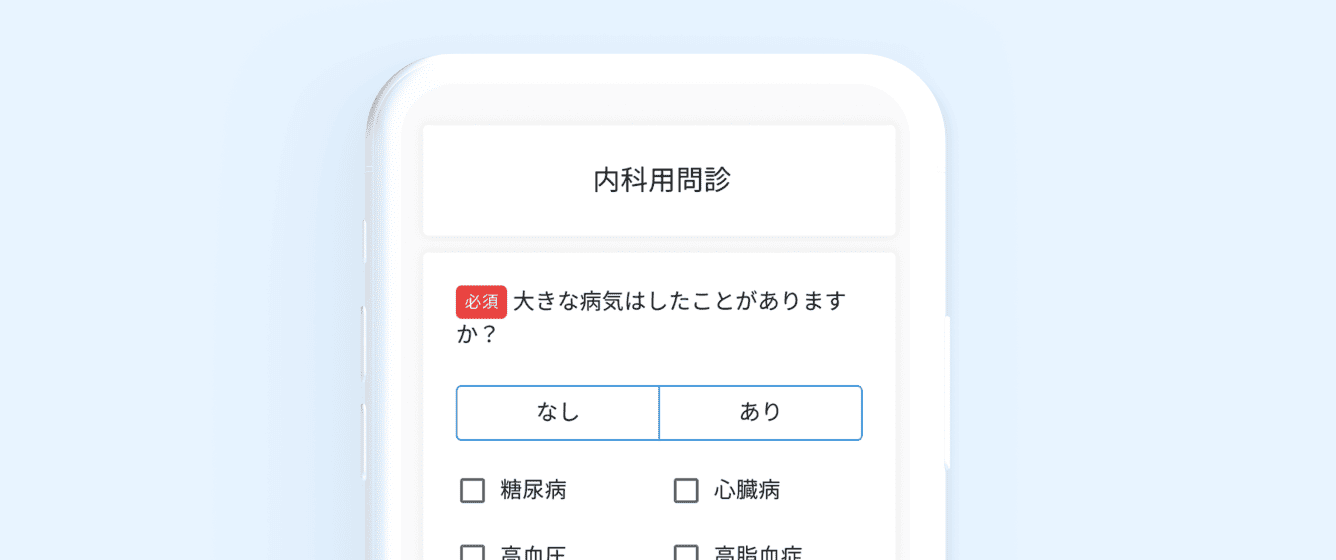The width and height of the screenshot is (1336, 560).
Task: Click the 高脂血症 label text
Action: 758,554
